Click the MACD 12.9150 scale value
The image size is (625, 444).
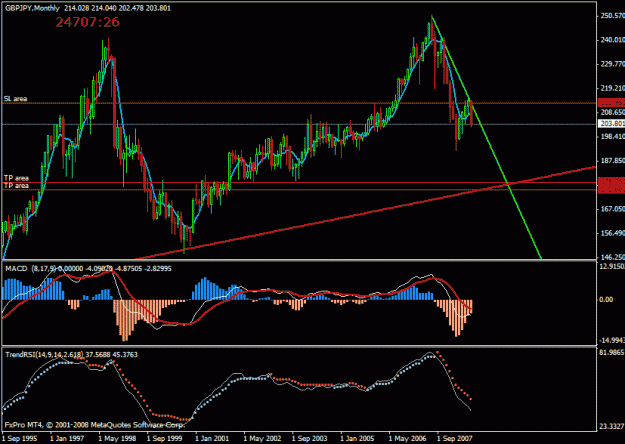pyautogui.click(x=612, y=266)
